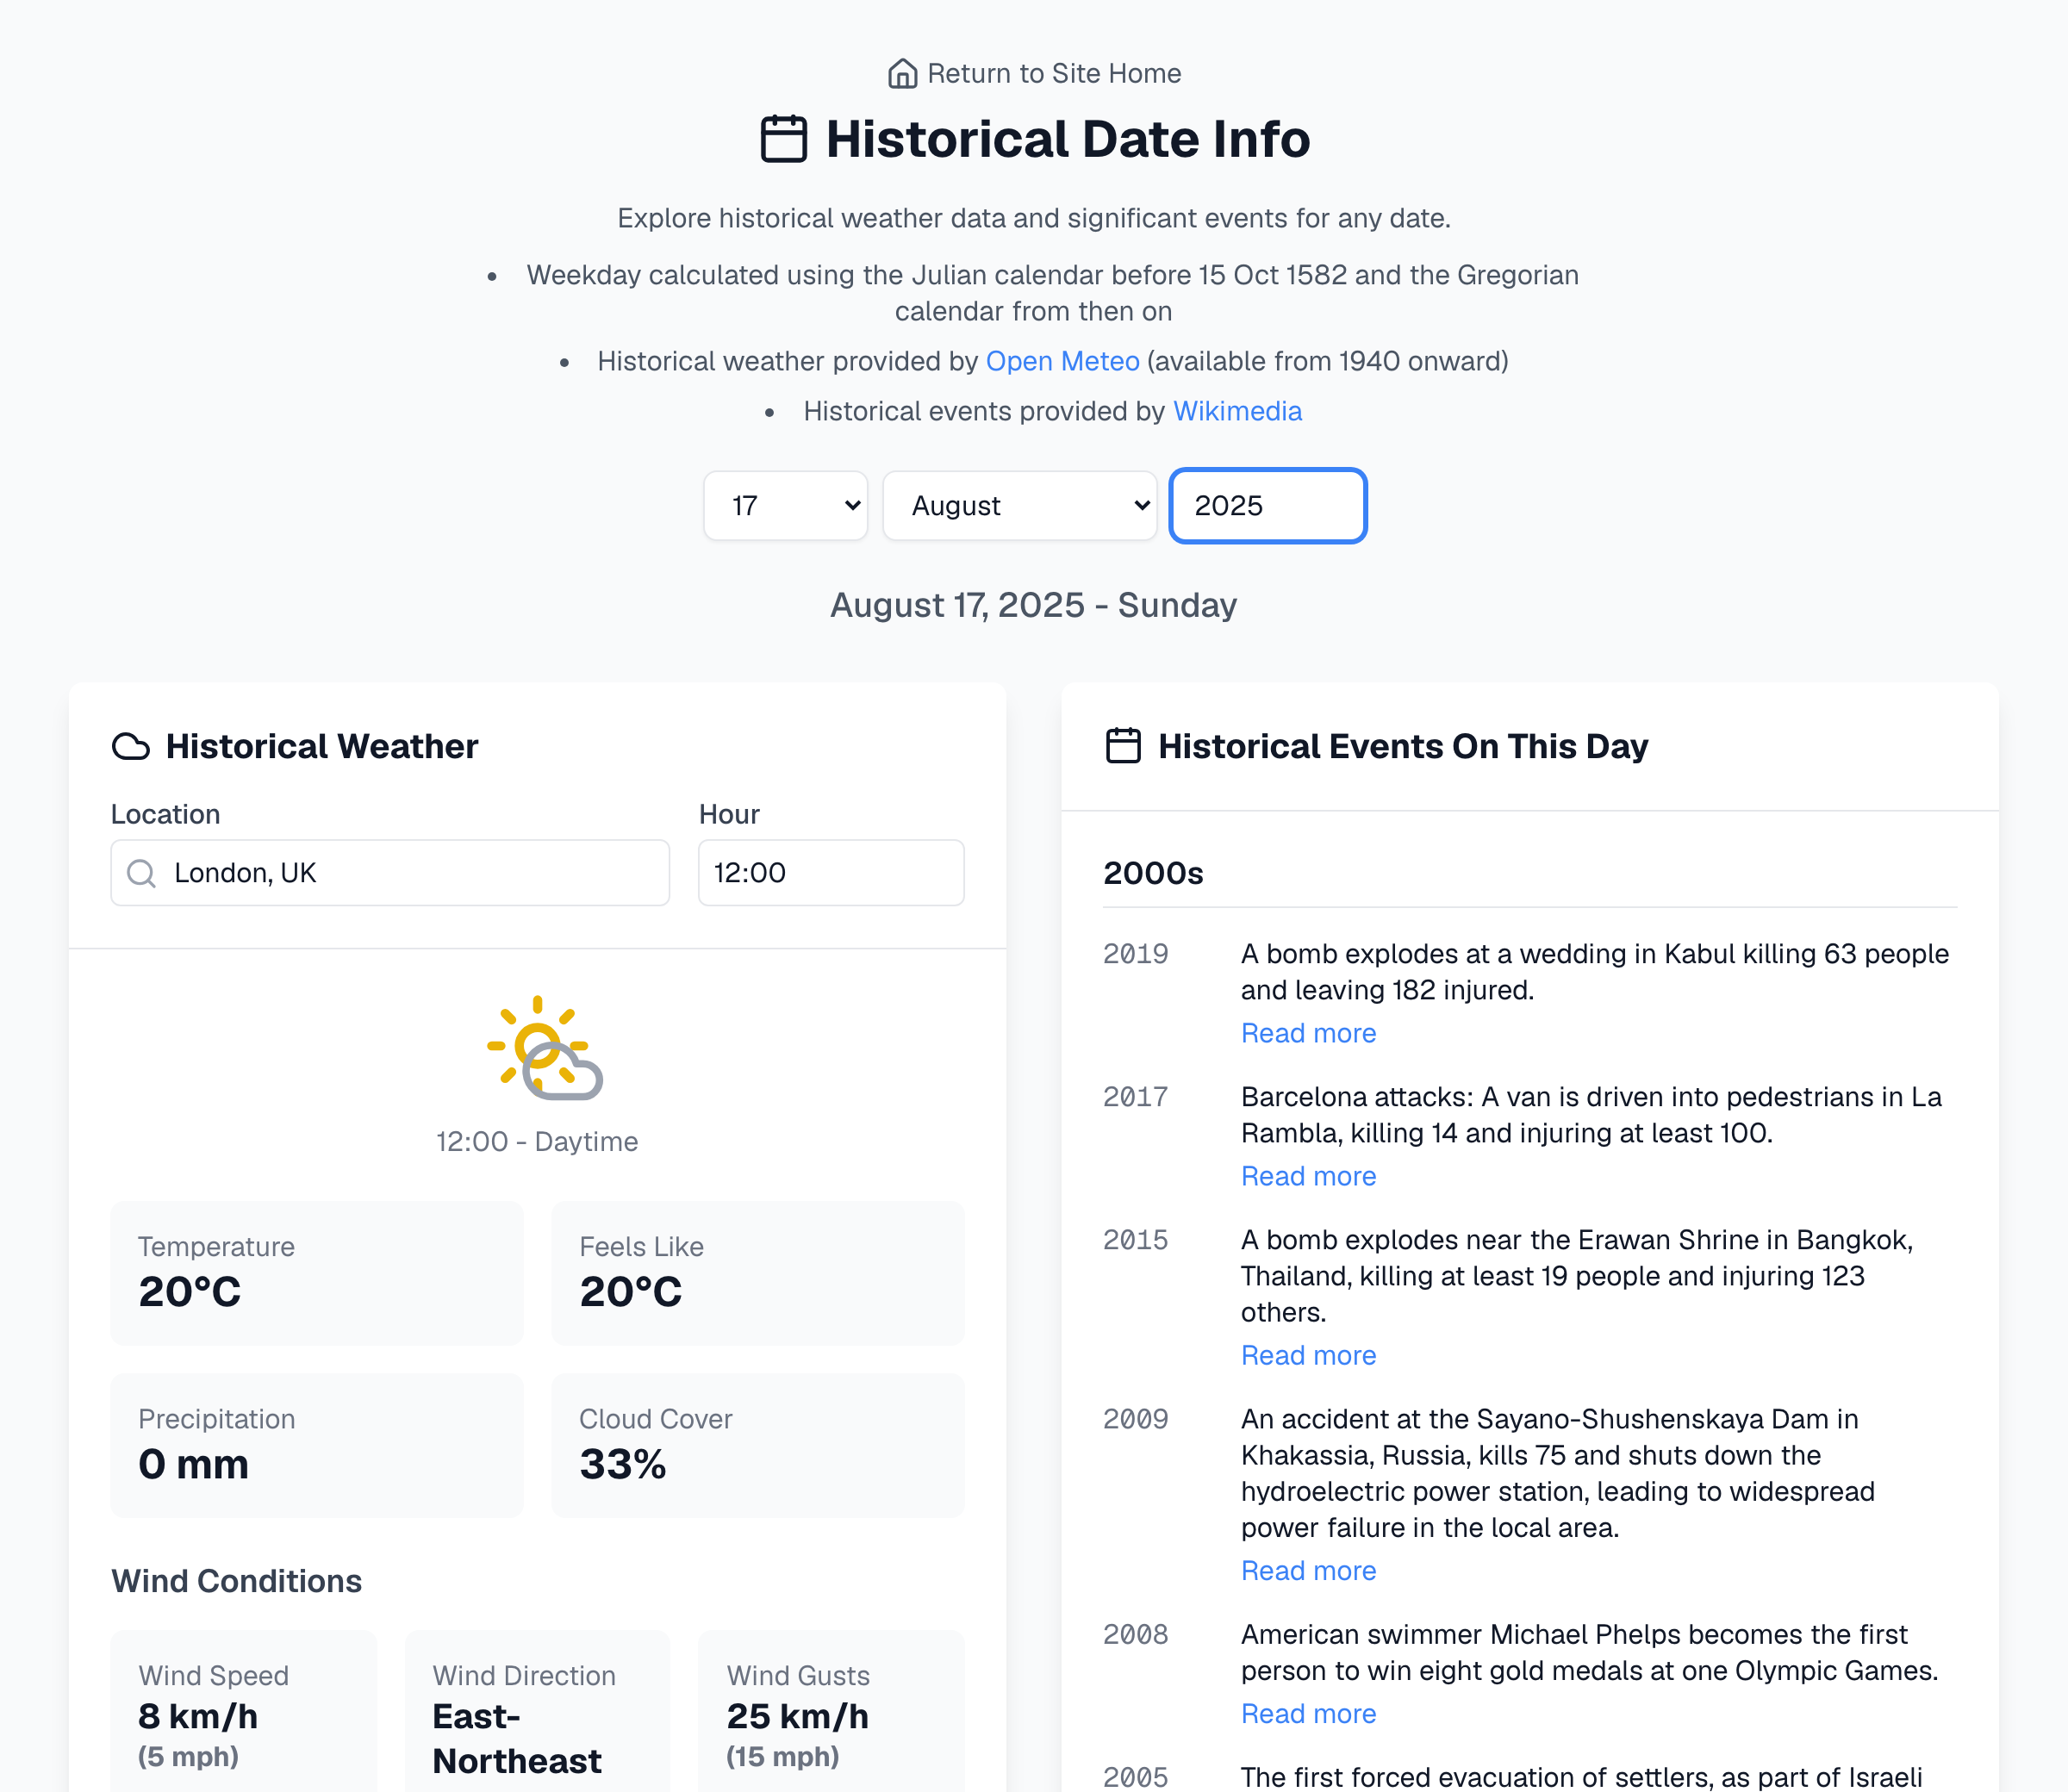Viewport: 2068px width, 1792px height.
Task: Open the day dropdown showing 17
Action: point(786,506)
